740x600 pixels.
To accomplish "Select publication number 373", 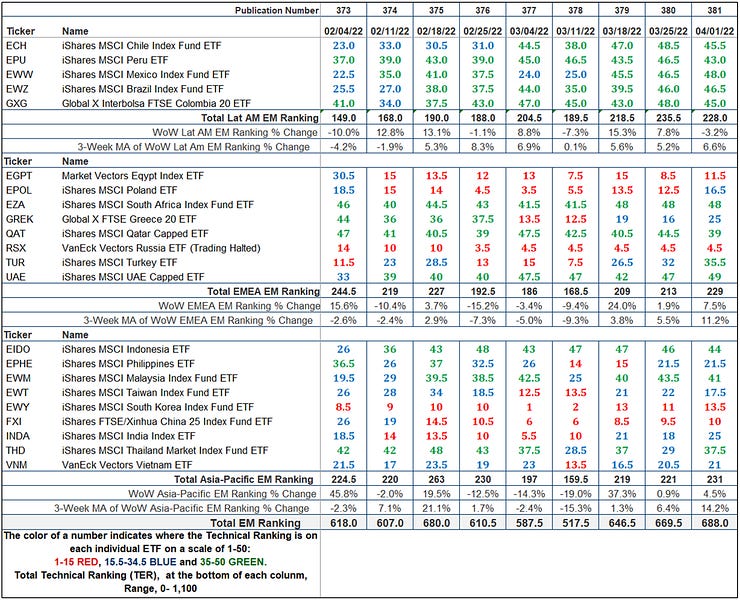I will [344, 10].
